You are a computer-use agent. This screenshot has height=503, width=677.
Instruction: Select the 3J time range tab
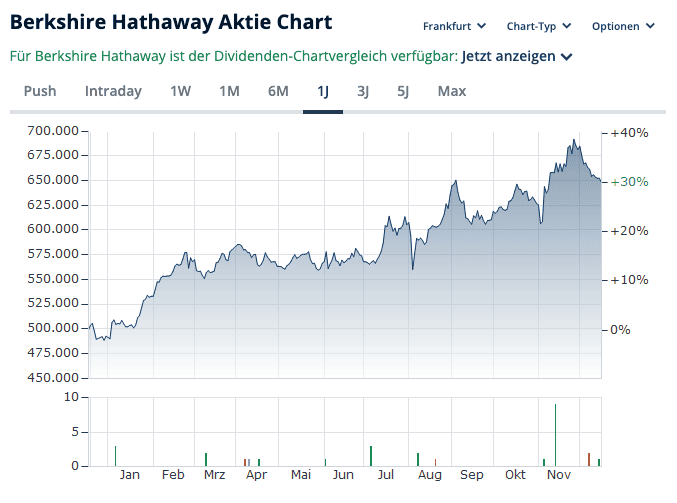tap(363, 91)
